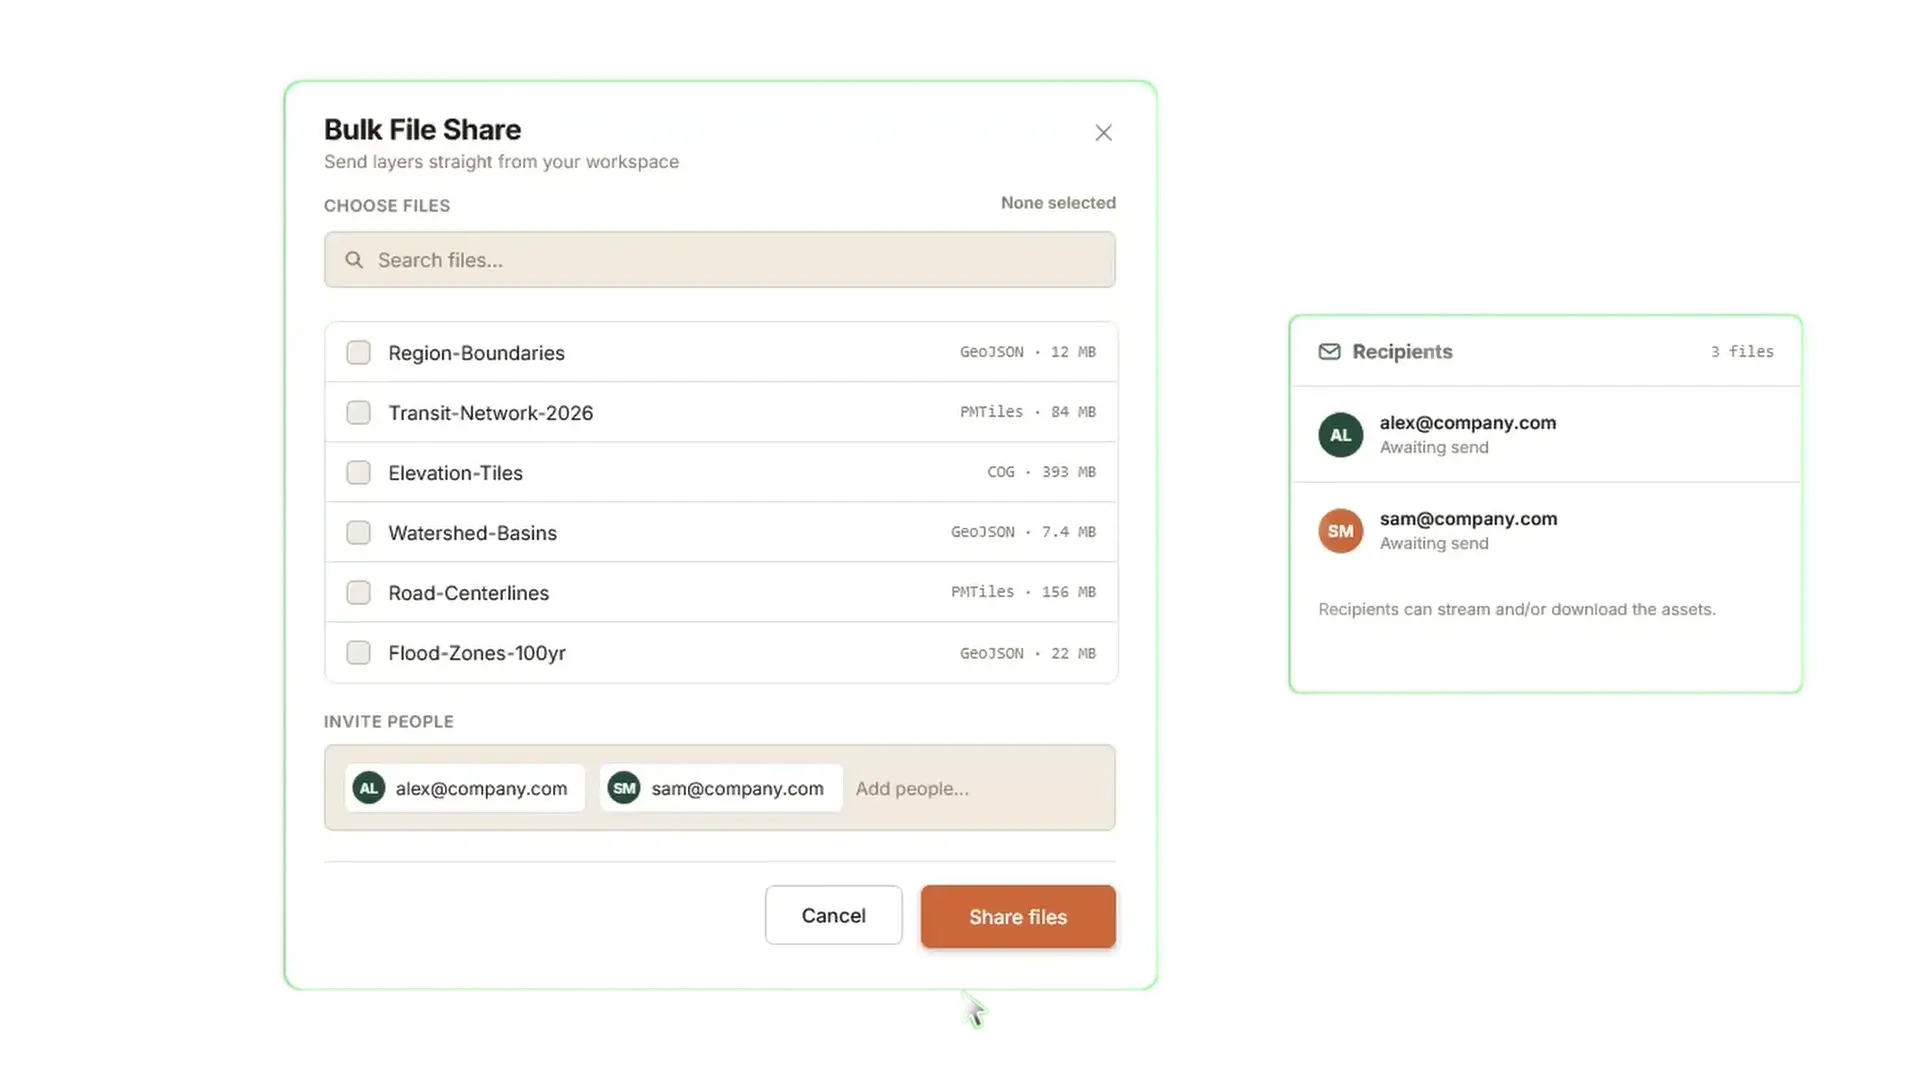
Task: Click the search magnifier icon
Action: (x=354, y=260)
